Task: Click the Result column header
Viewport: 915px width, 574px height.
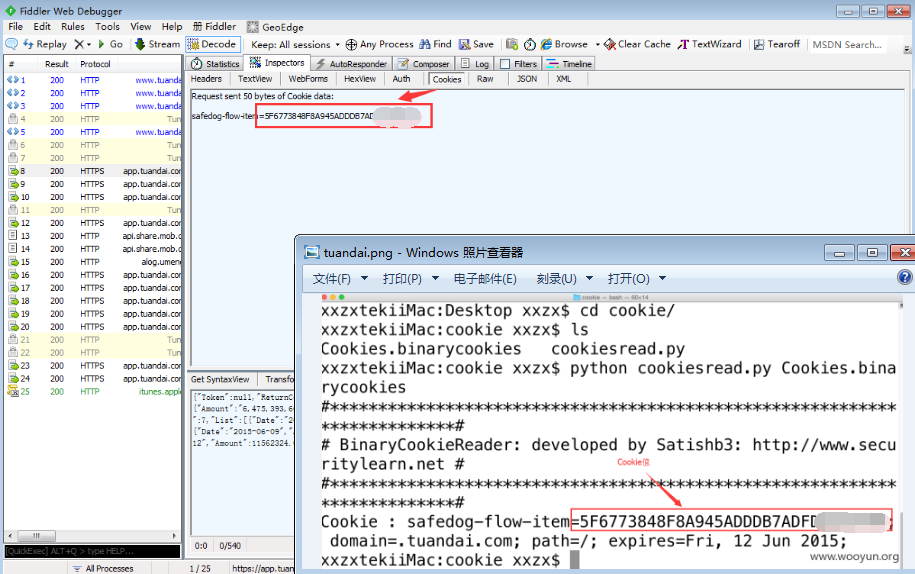Action: (57, 64)
